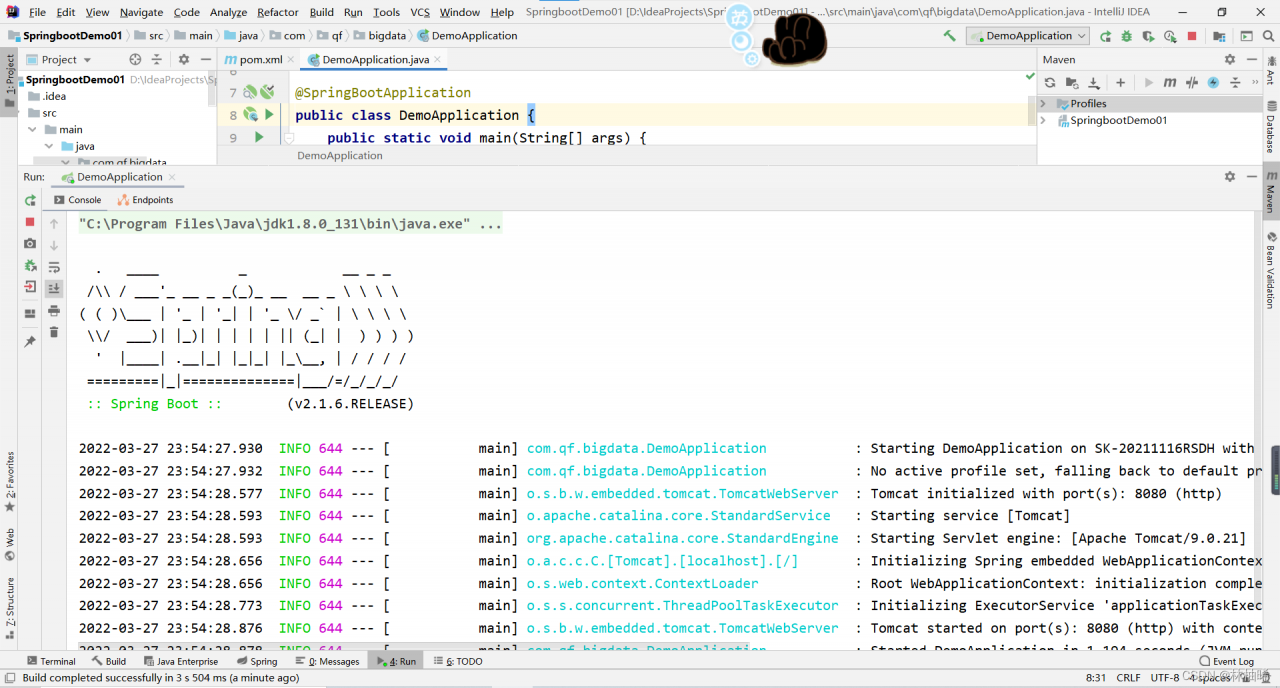
Task: Click the Debug bug icon in main toolbar
Action: tap(1127, 36)
